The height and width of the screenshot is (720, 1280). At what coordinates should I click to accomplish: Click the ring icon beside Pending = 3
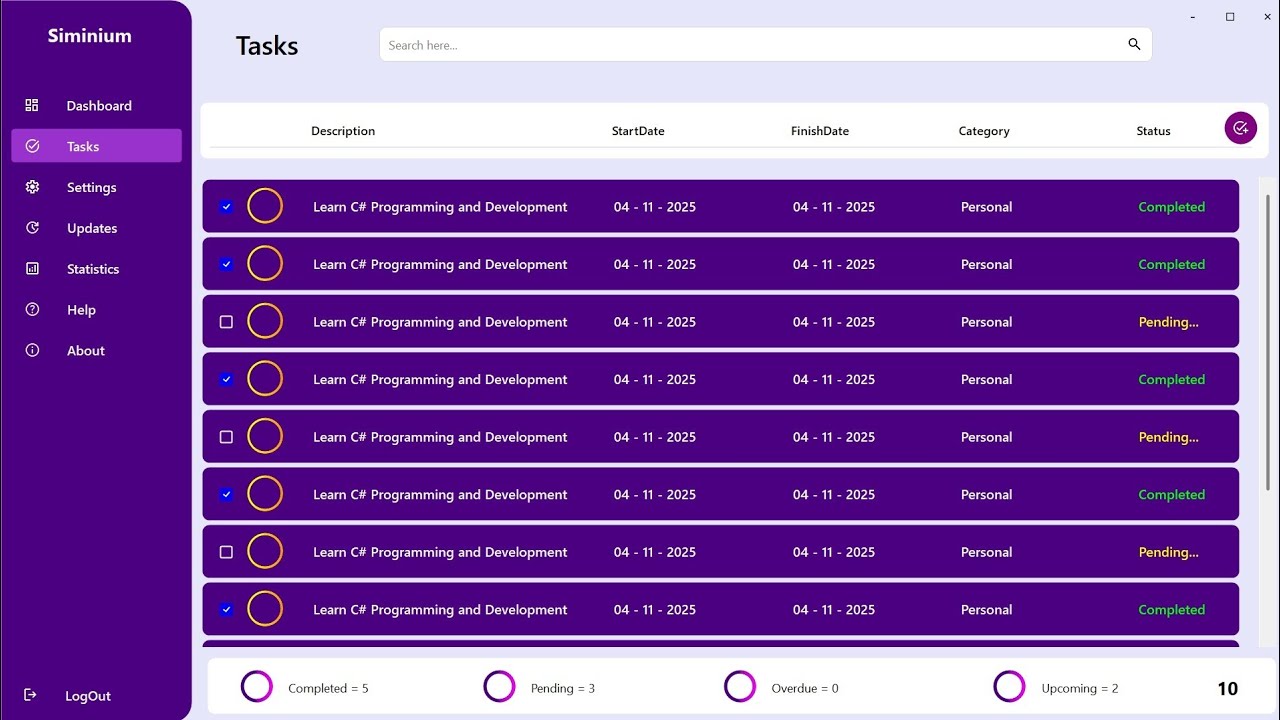pos(499,687)
